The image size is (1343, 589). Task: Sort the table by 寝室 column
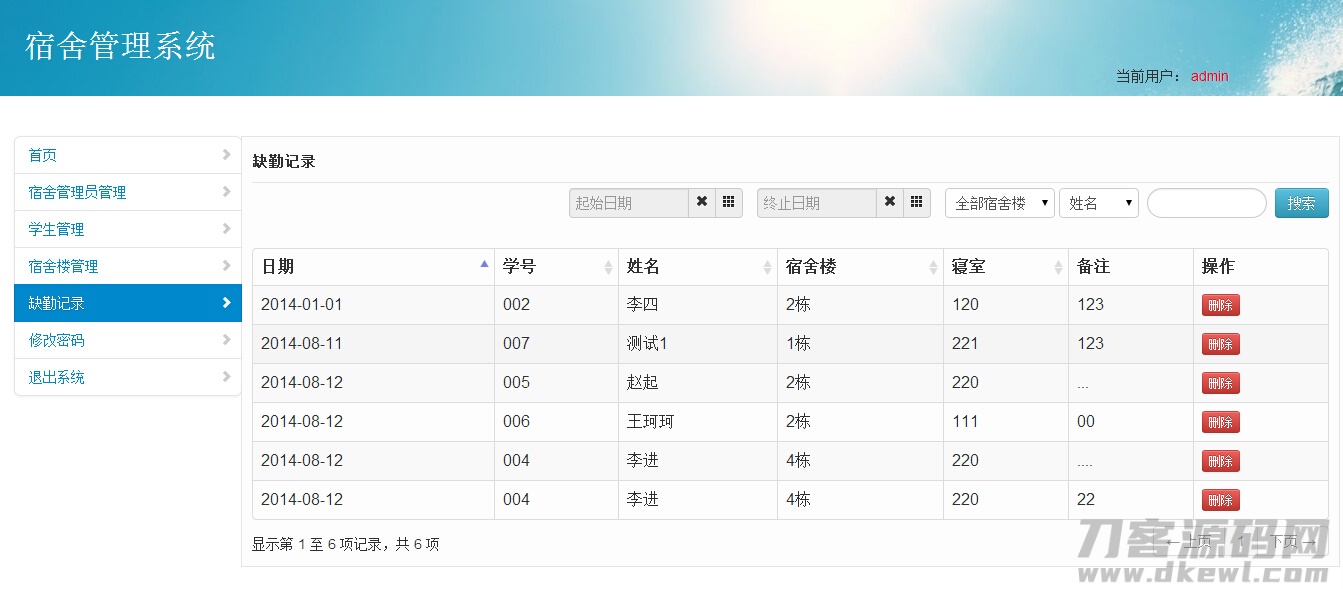[1005, 267]
